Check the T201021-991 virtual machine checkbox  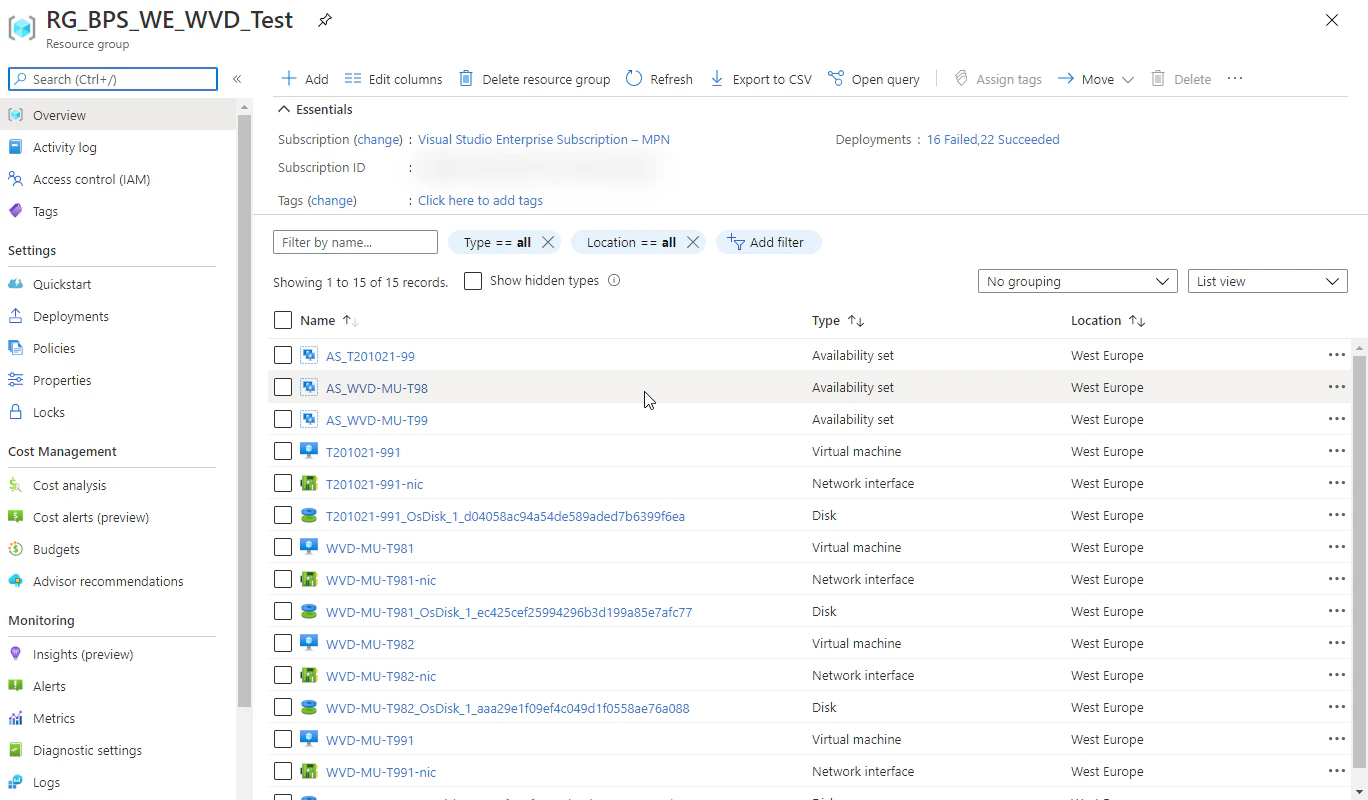tap(283, 451)
